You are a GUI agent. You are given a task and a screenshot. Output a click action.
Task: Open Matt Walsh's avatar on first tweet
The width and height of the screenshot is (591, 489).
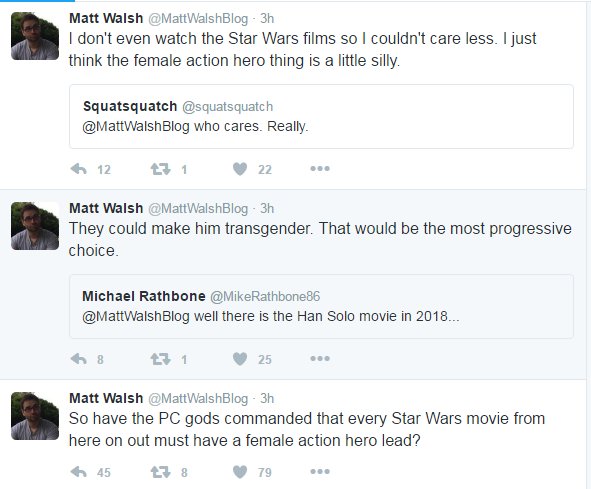[x=35, y=36]
